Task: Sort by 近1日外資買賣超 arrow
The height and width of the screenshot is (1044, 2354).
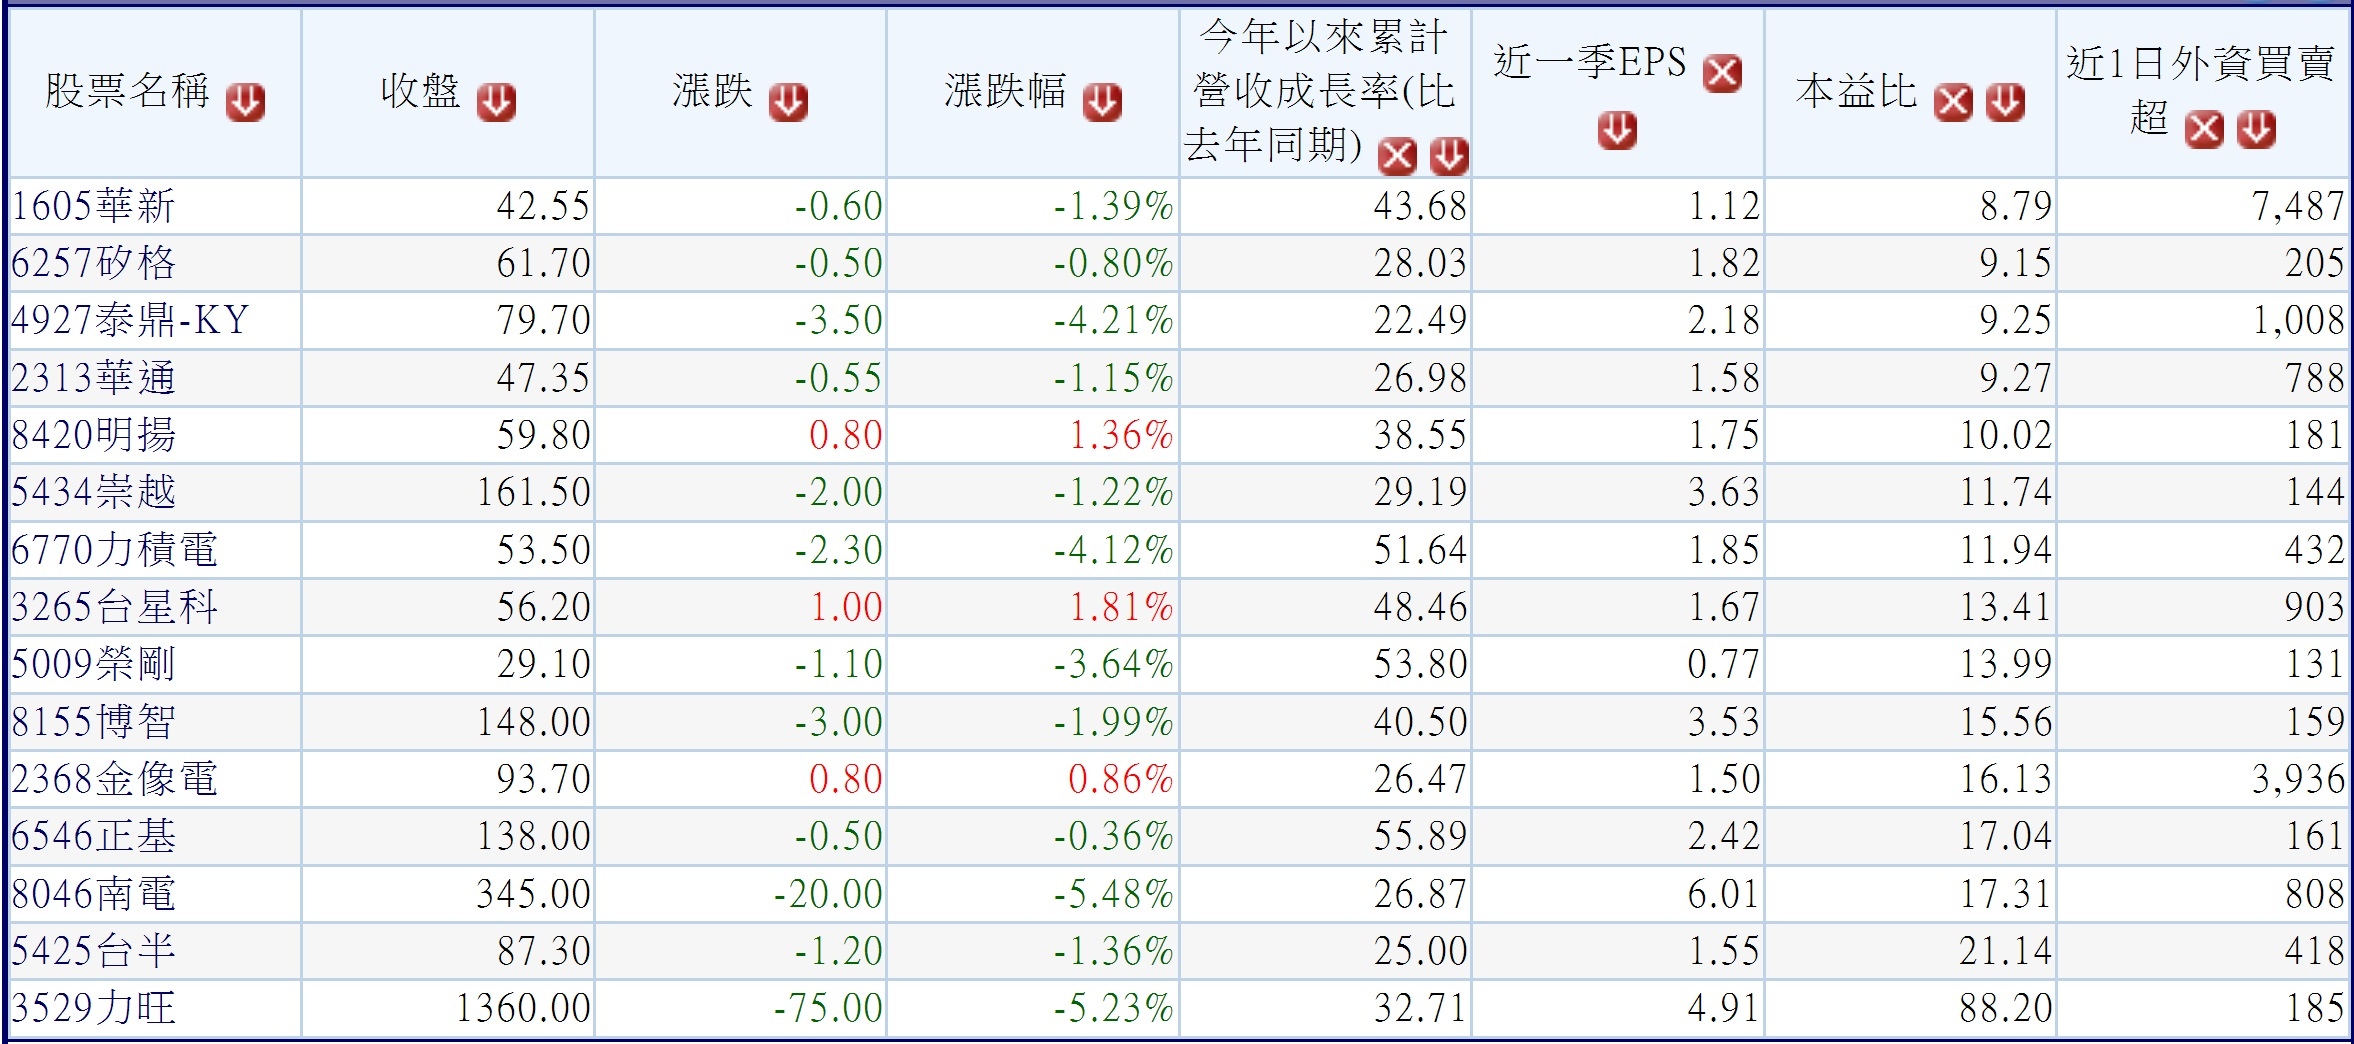Action: coord(2256,129)
